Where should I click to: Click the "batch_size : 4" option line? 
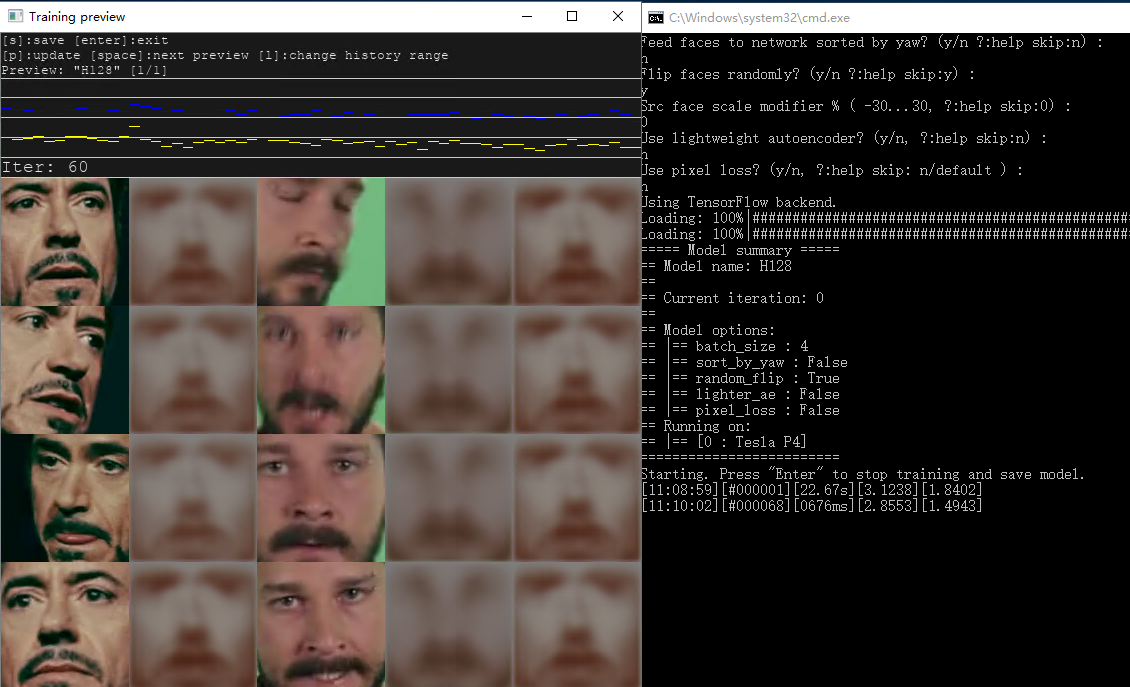(725, 346)
